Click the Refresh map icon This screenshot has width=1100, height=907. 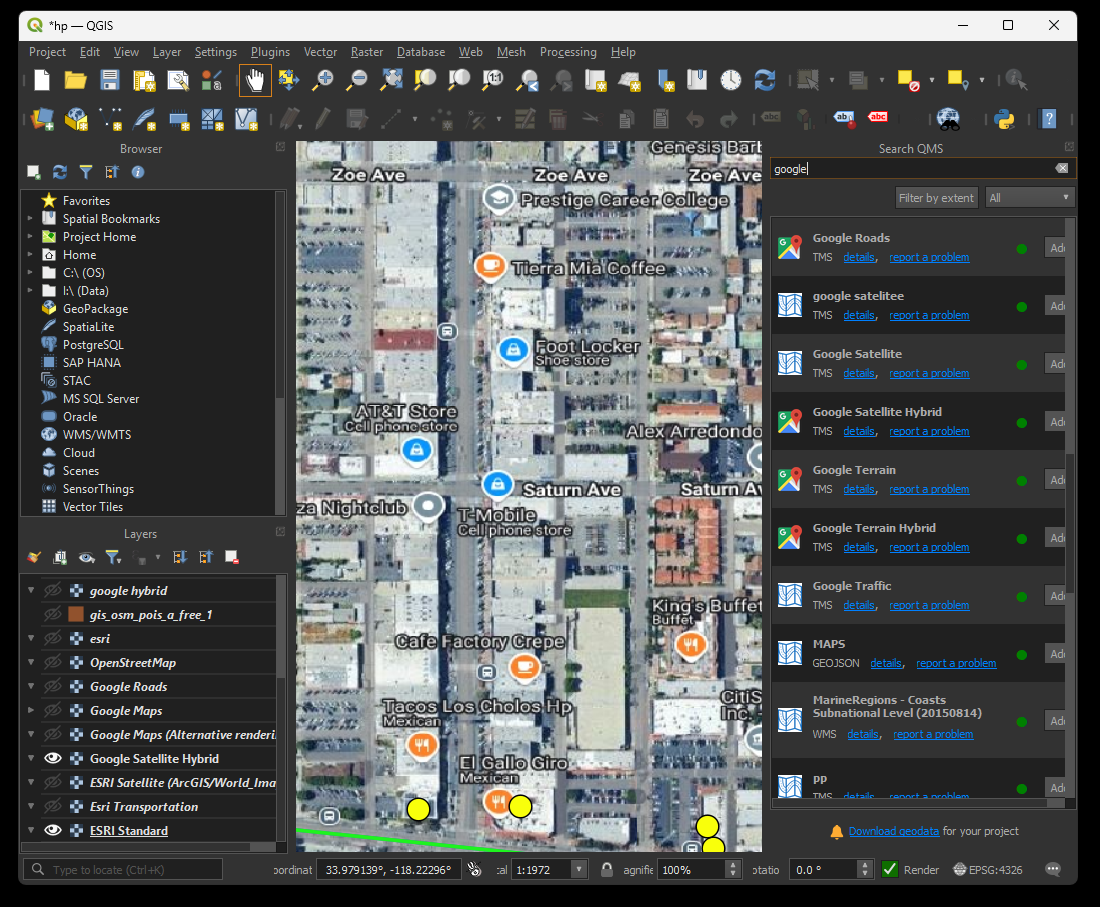click(x=765, y=80)
